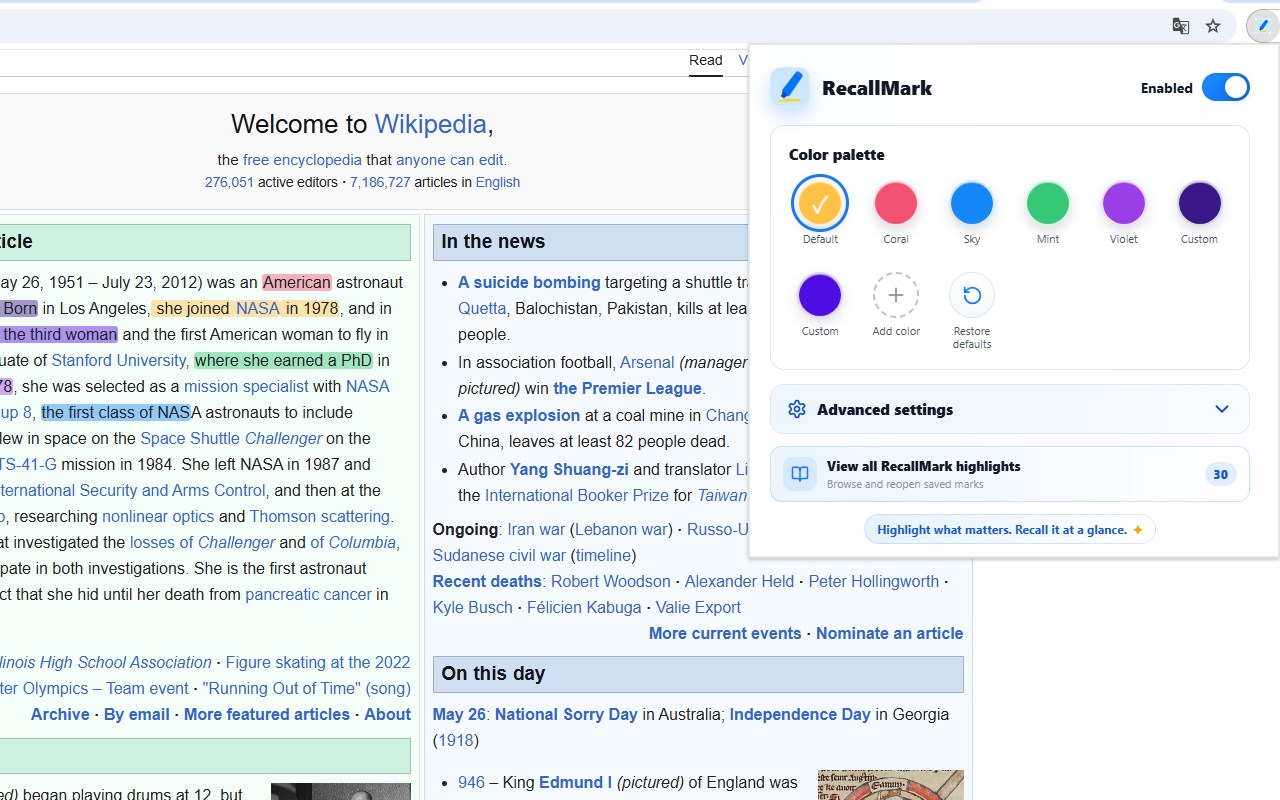Open the Wikipedia link in the welcome heading

pyautogui.click(x=430, y=124)
